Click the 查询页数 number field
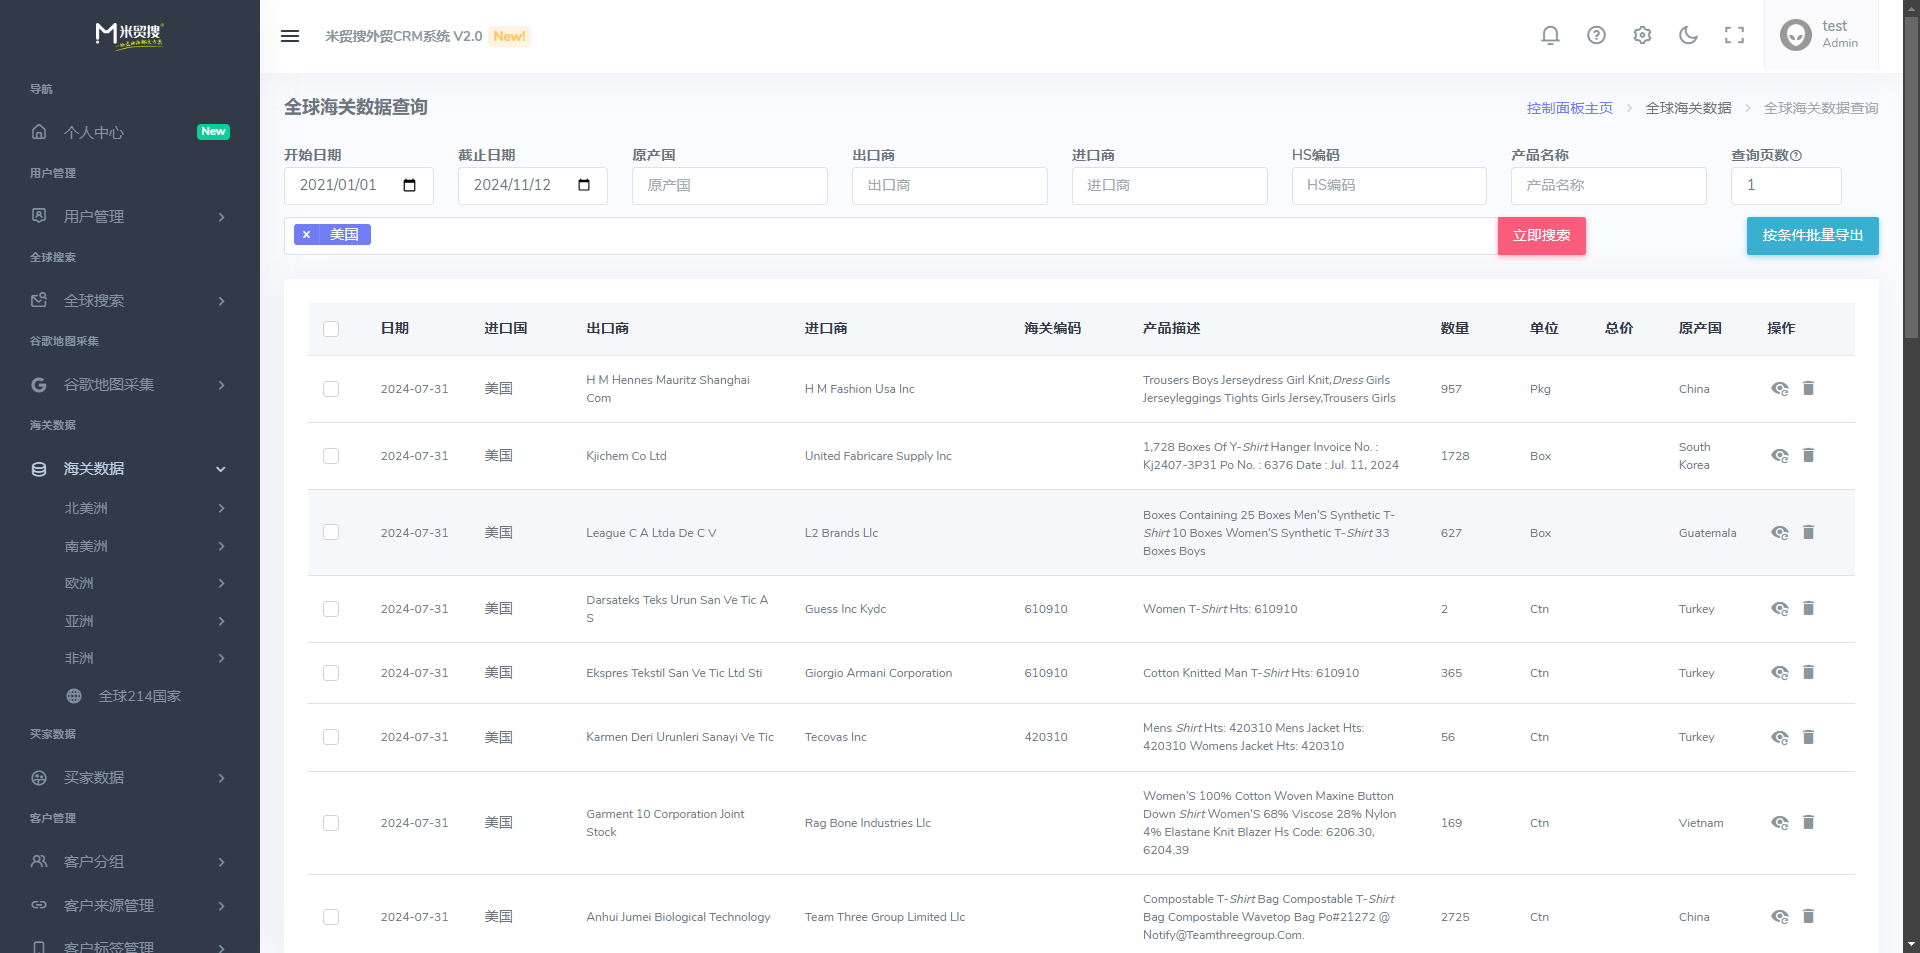1920x953 pixels. pos(1786,186)
